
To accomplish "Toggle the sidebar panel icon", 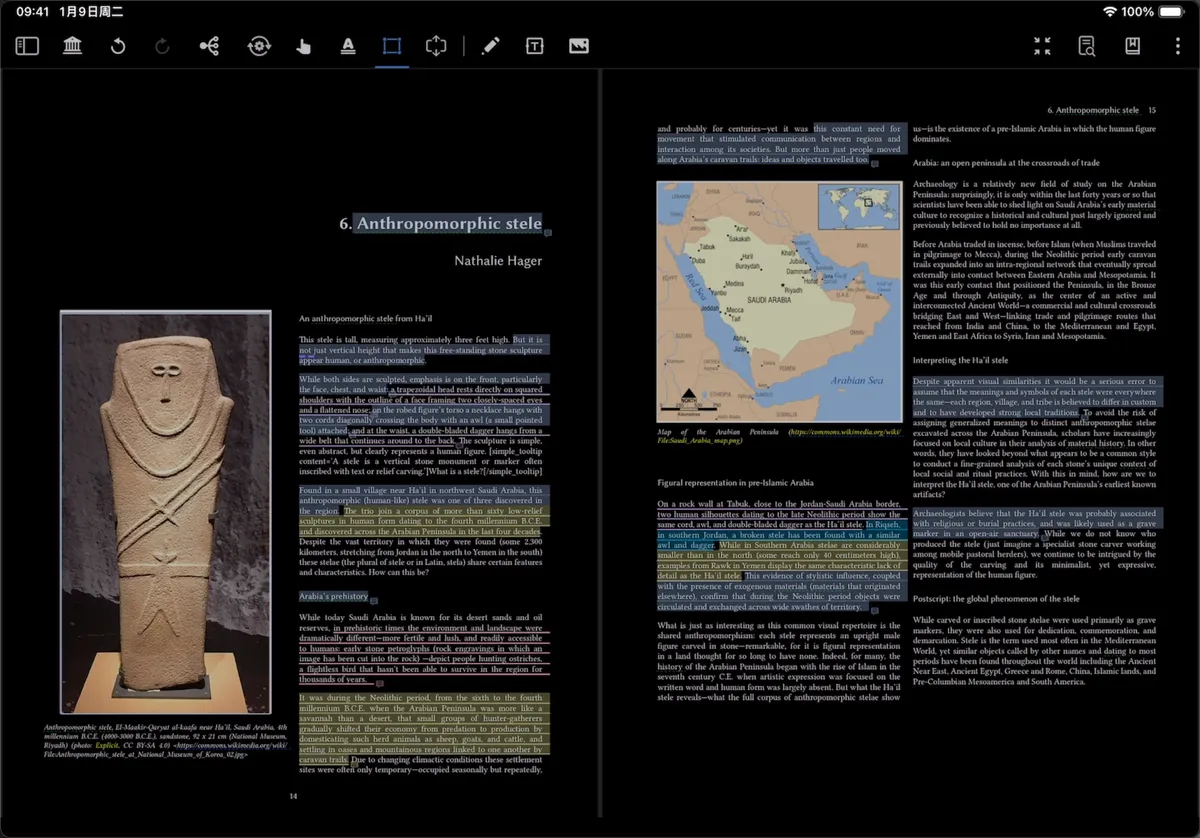I will click(27, 46).
